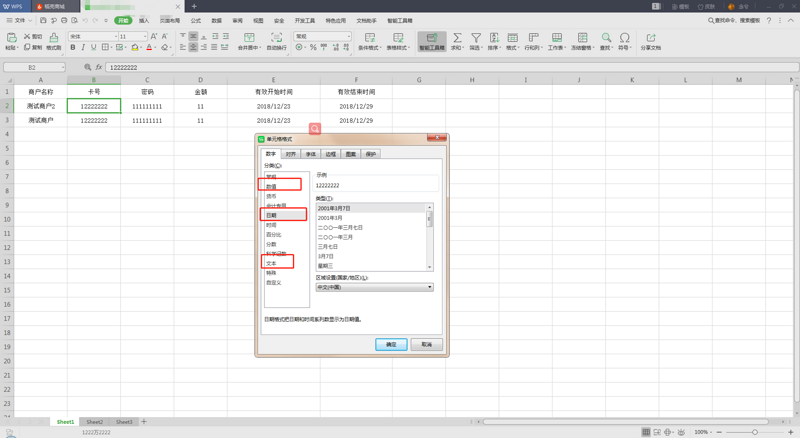Click the Find magnifier icon in ribbon

click(606, 38)
